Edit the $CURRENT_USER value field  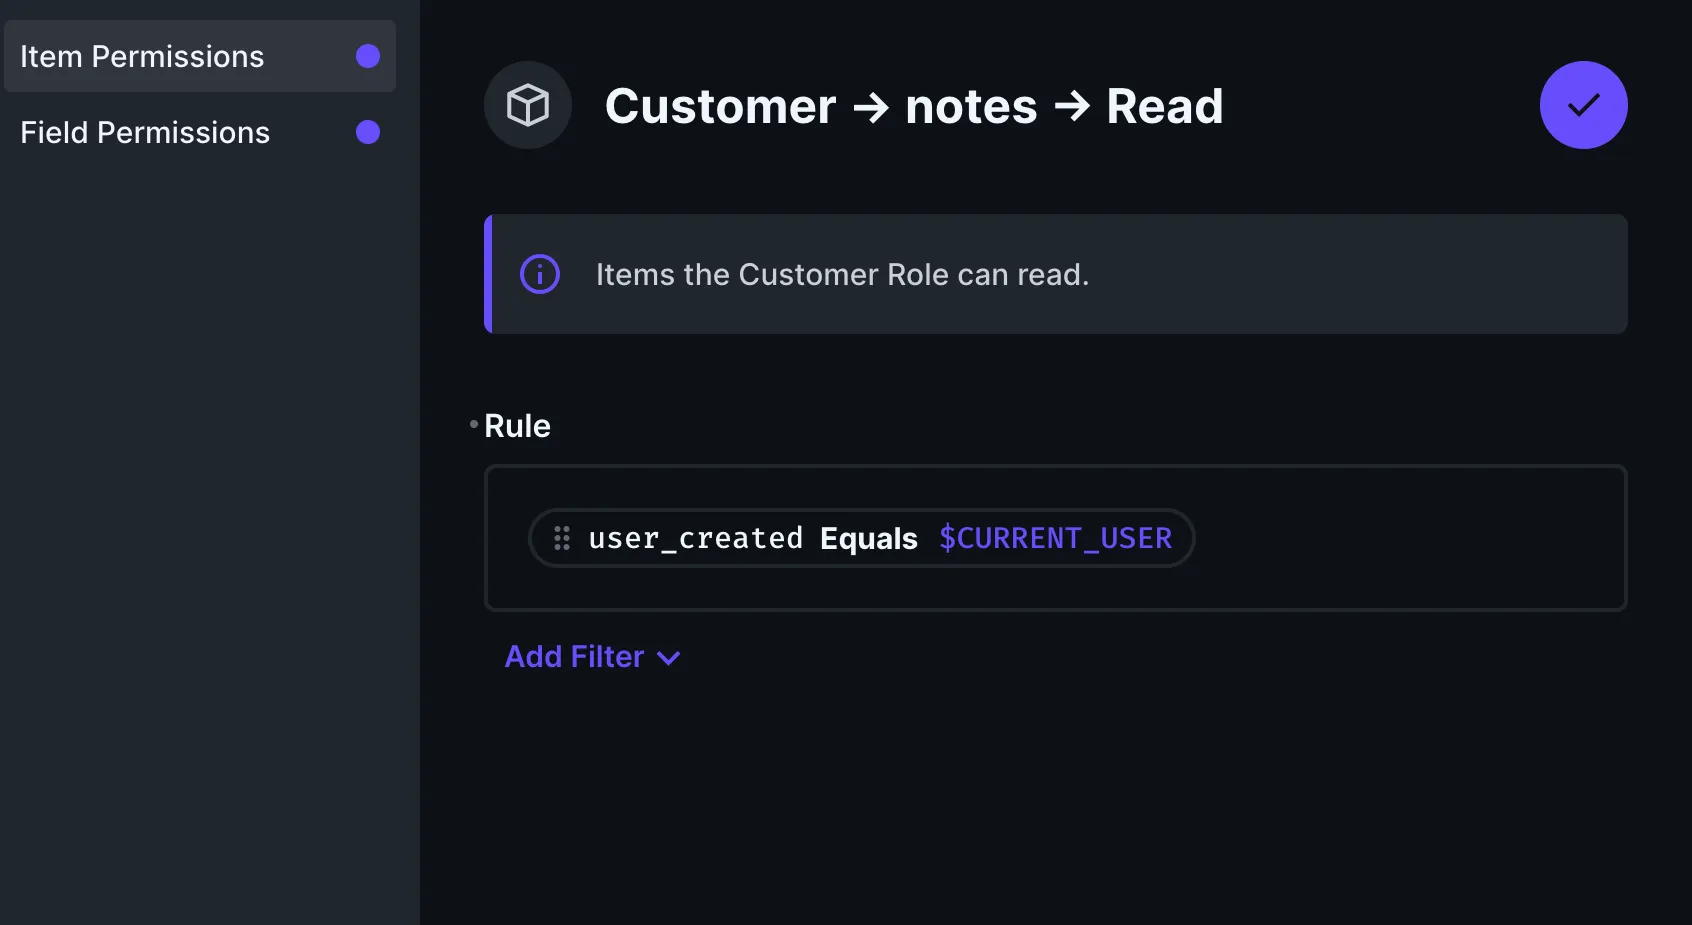coord(1055,538)
